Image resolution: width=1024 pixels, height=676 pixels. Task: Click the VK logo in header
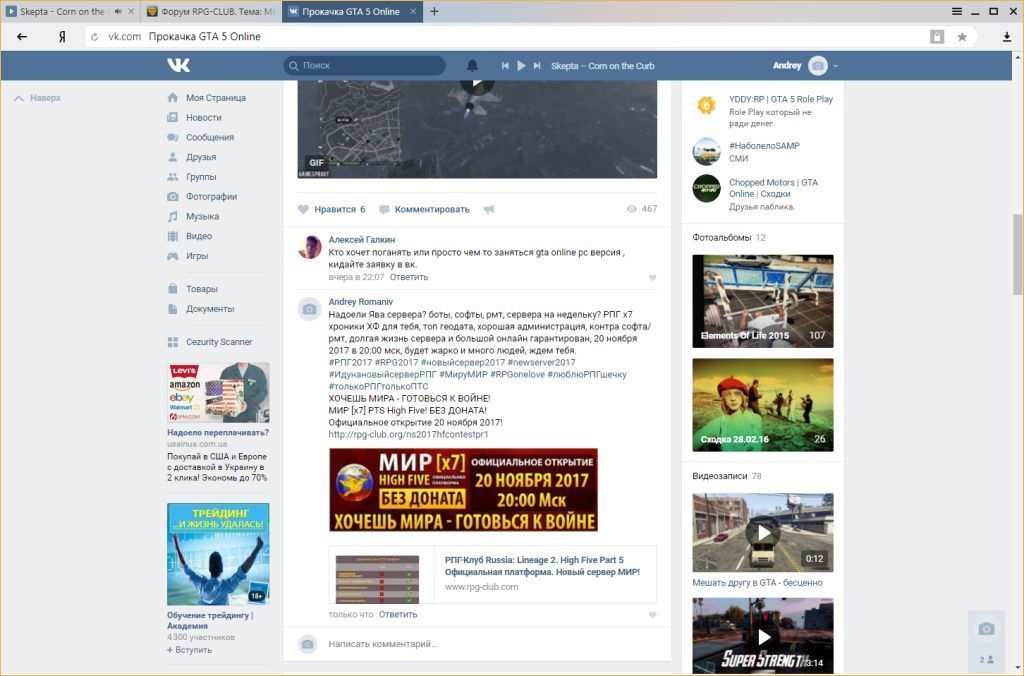(x=179, y=65)
